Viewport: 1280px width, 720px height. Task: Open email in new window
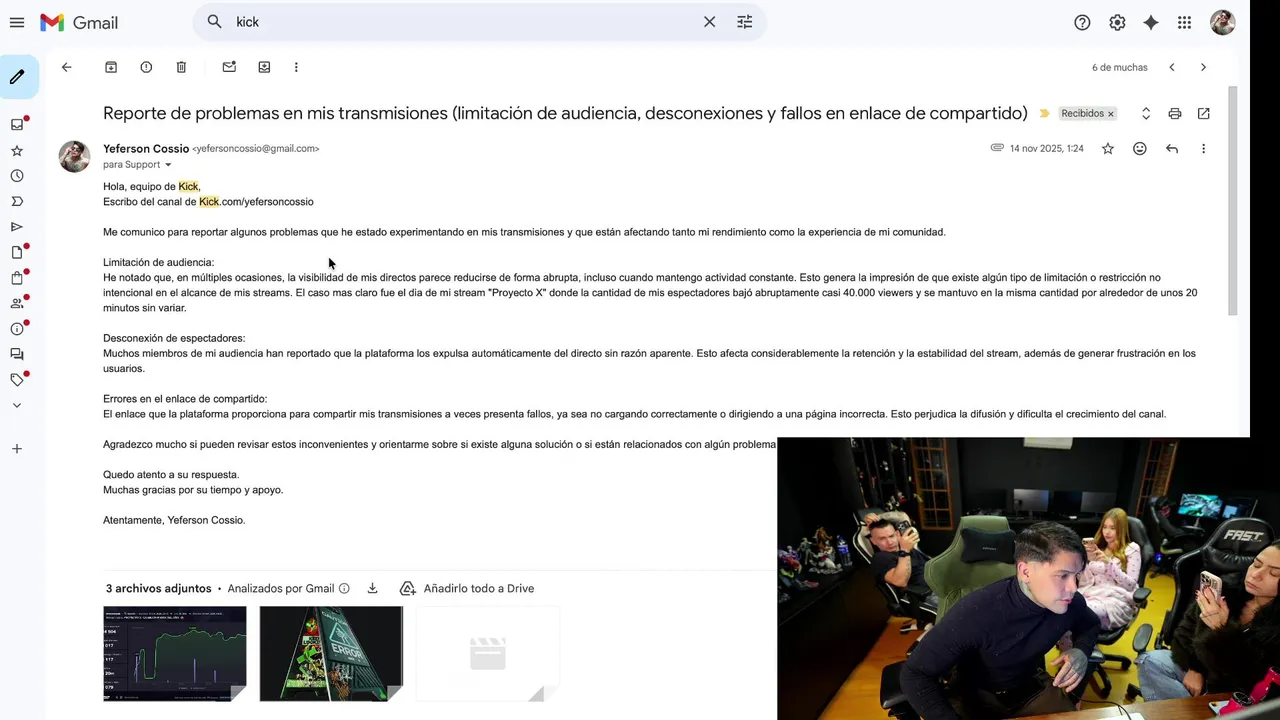click(x=1204, y=114)
